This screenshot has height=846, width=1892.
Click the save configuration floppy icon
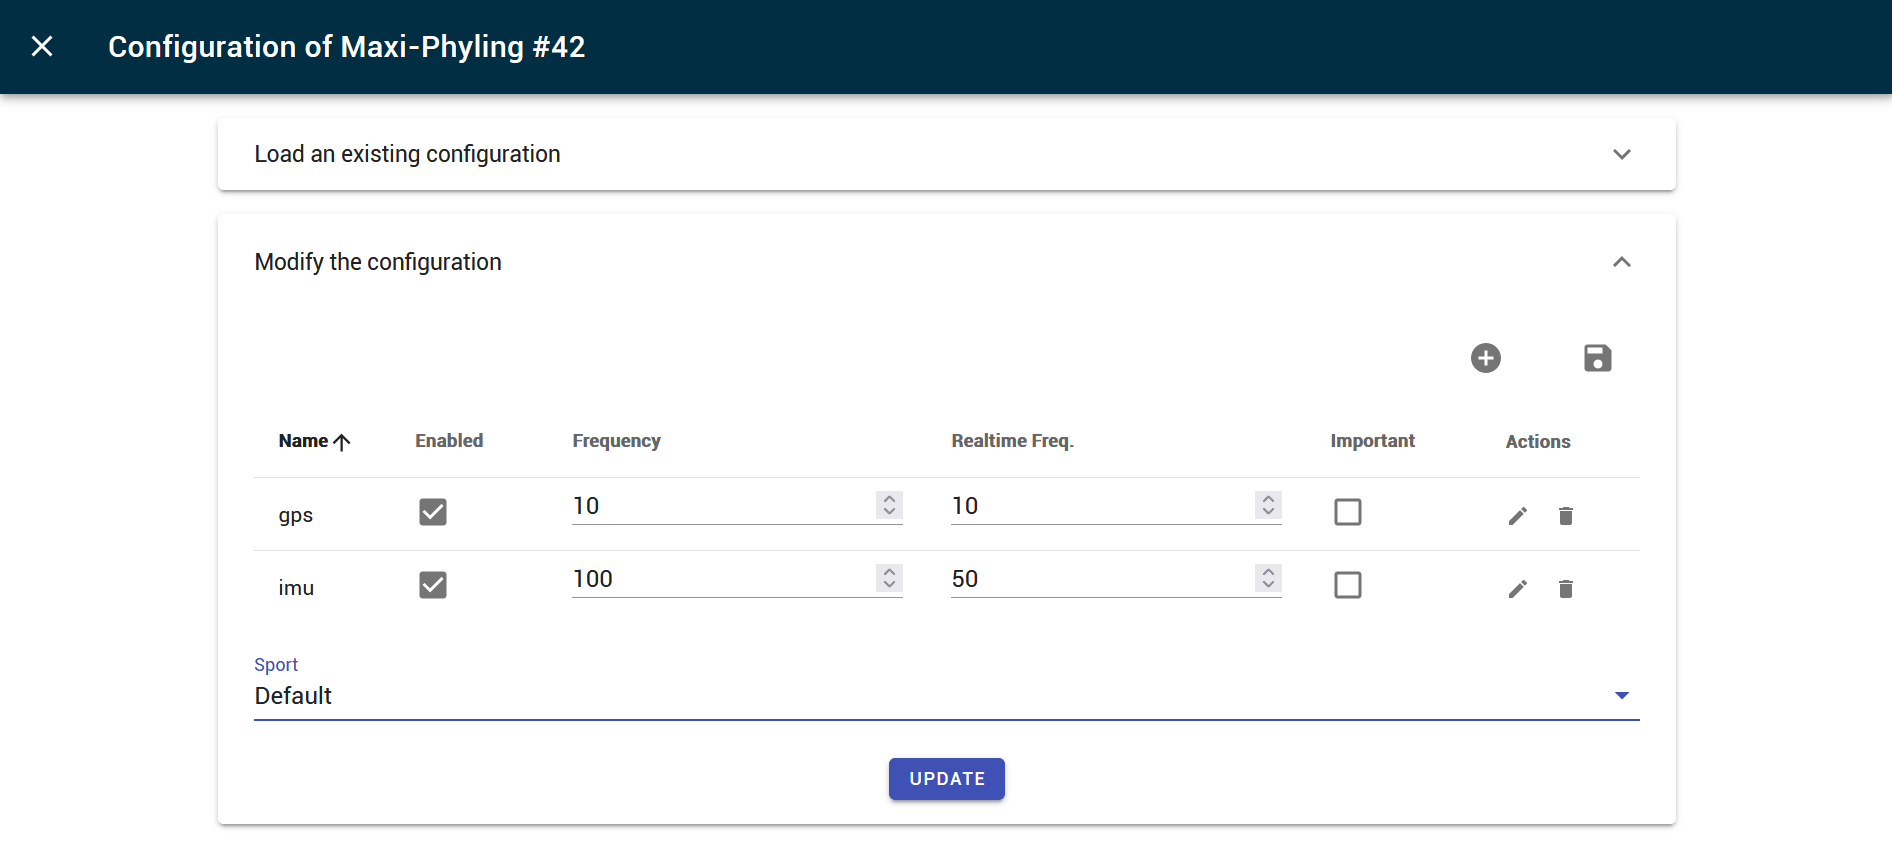[x=1598, y=358]
